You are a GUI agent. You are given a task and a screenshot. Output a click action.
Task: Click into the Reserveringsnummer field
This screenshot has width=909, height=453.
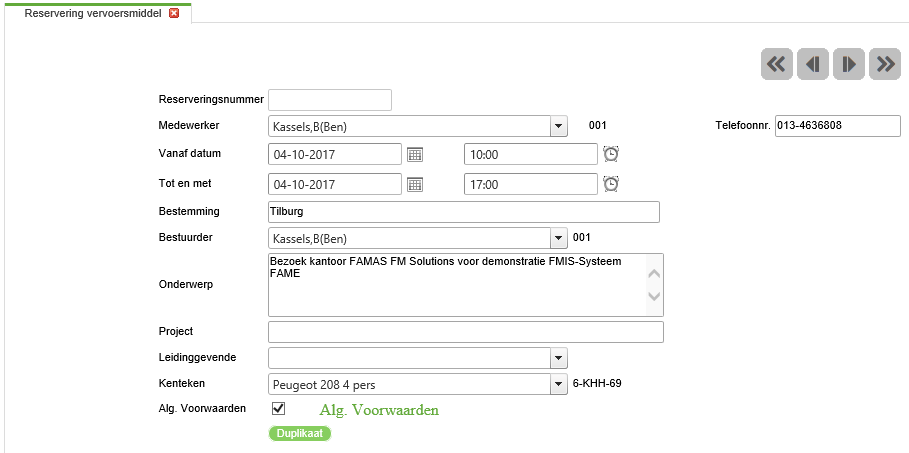[x=330, y=100]
